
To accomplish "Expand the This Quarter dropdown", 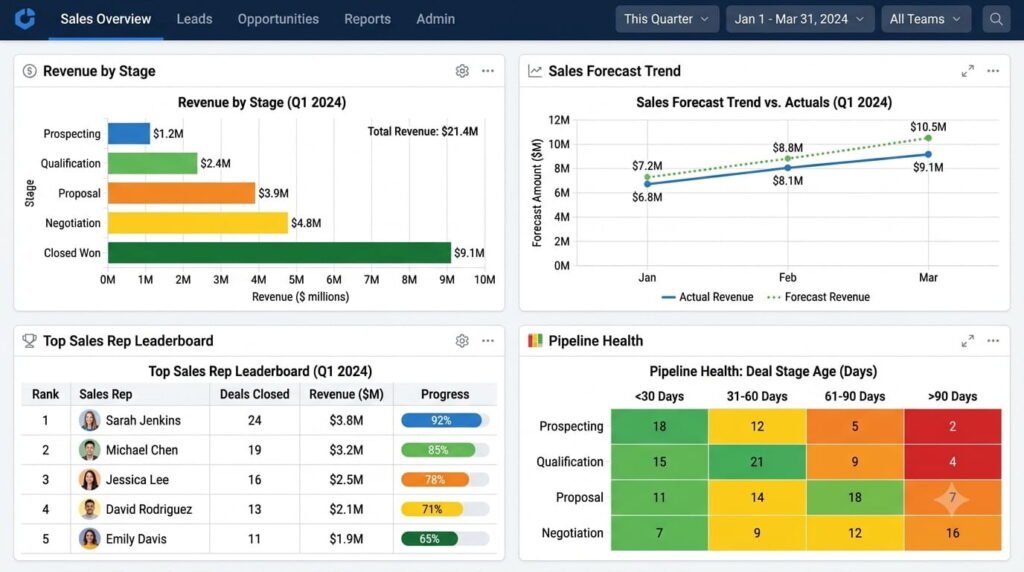I will pyautogui.click(x=667, y=19).
